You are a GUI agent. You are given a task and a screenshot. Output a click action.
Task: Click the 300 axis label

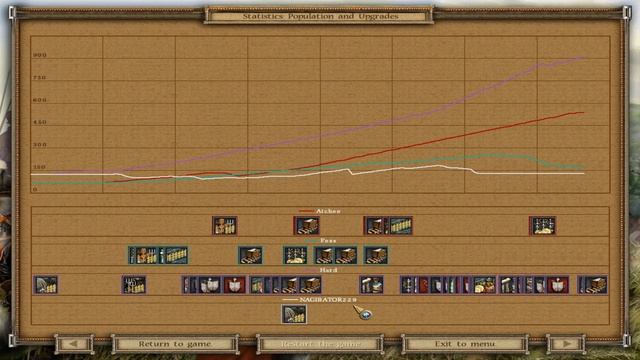coord(40,144)
